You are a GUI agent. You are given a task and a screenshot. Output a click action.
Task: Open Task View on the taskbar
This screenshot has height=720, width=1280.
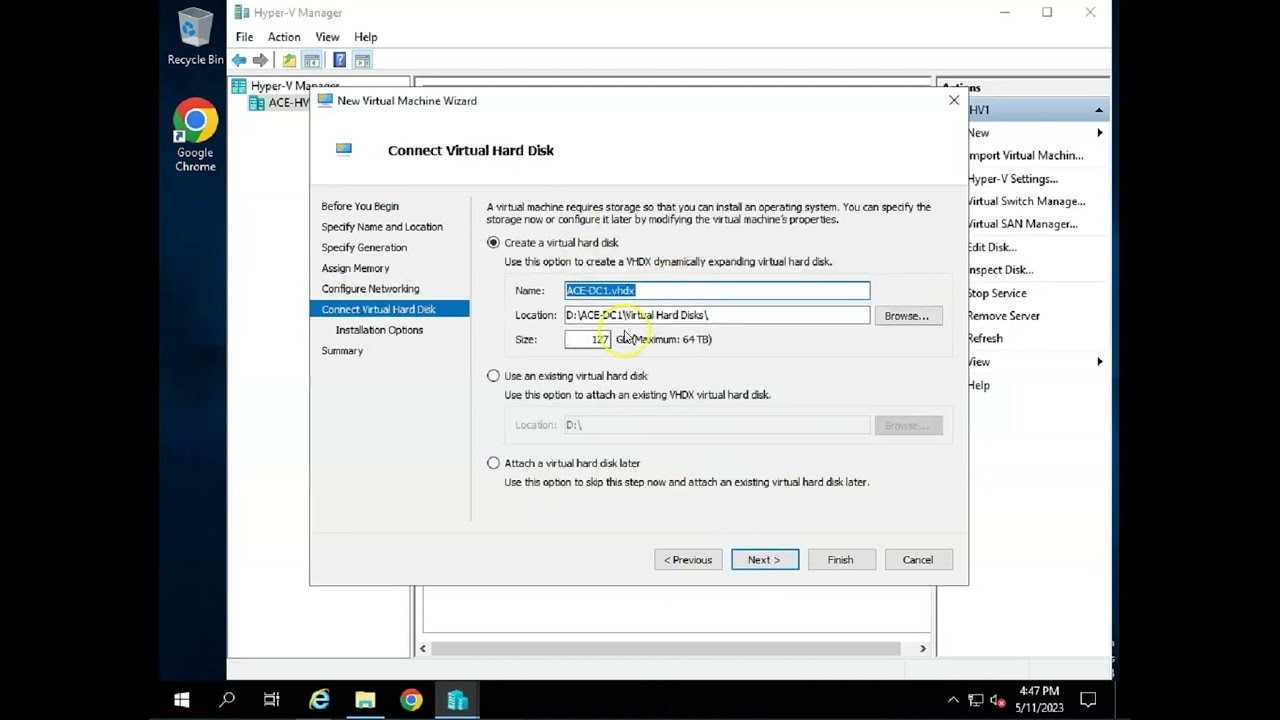[272, 700]
